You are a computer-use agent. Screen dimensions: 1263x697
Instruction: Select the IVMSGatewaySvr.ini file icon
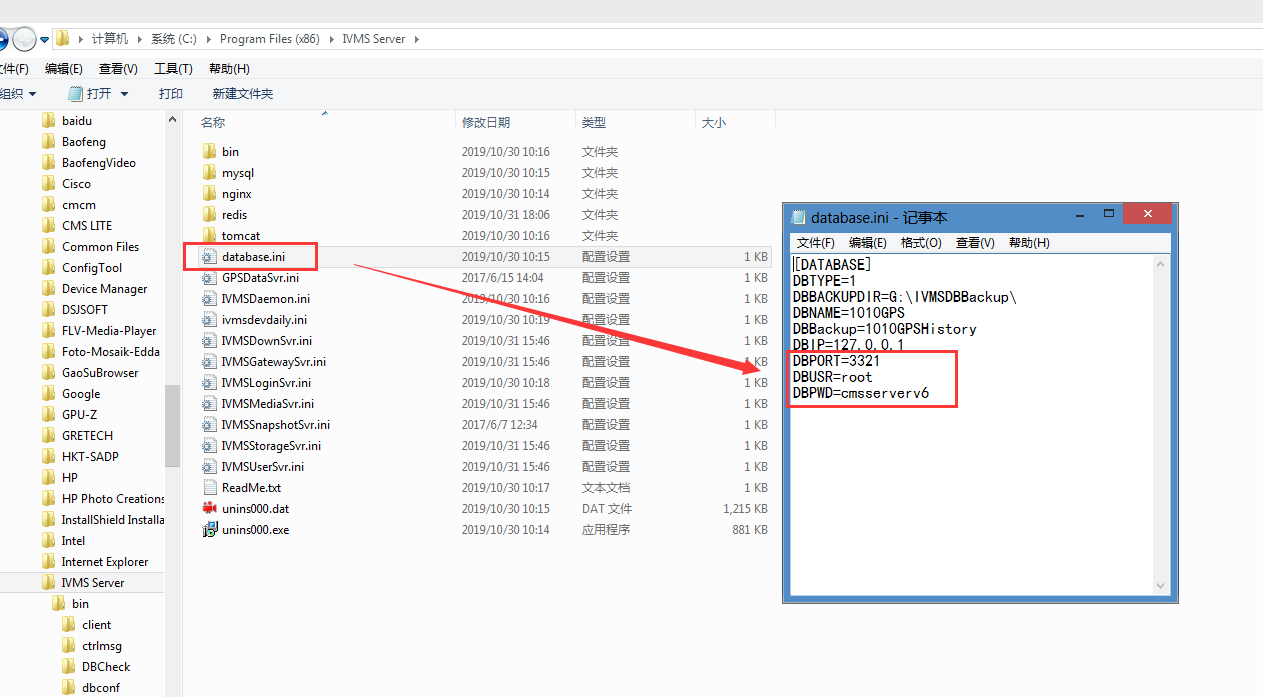tap(209, 361)
